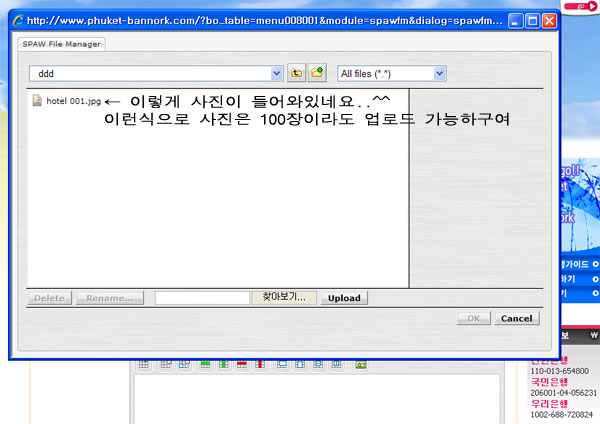Close the SPAW file manager window
Screen dimensions: 600x424
549,20
